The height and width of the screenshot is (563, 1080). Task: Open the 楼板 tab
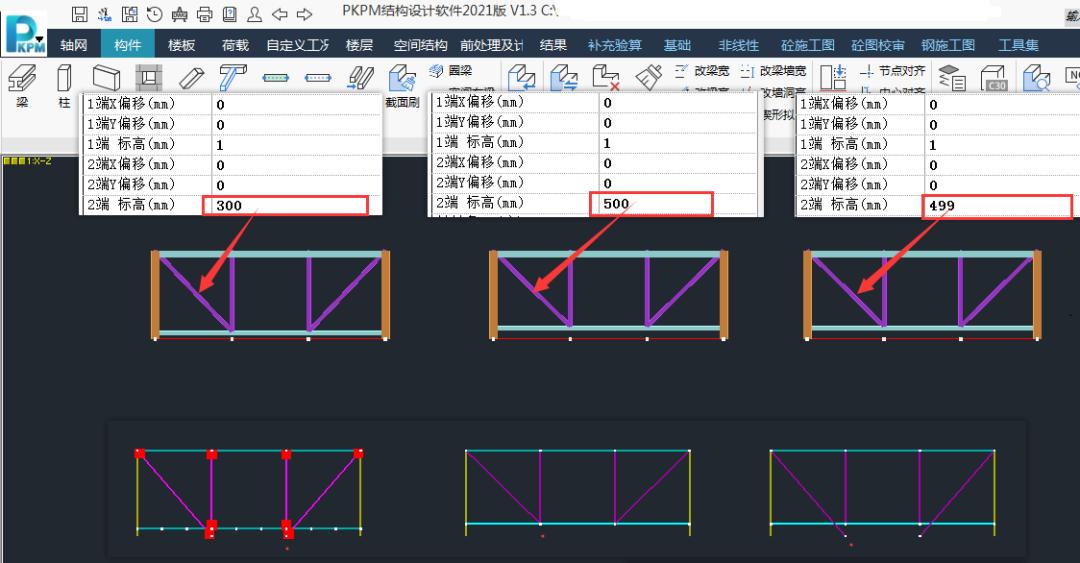click(181, 45)
